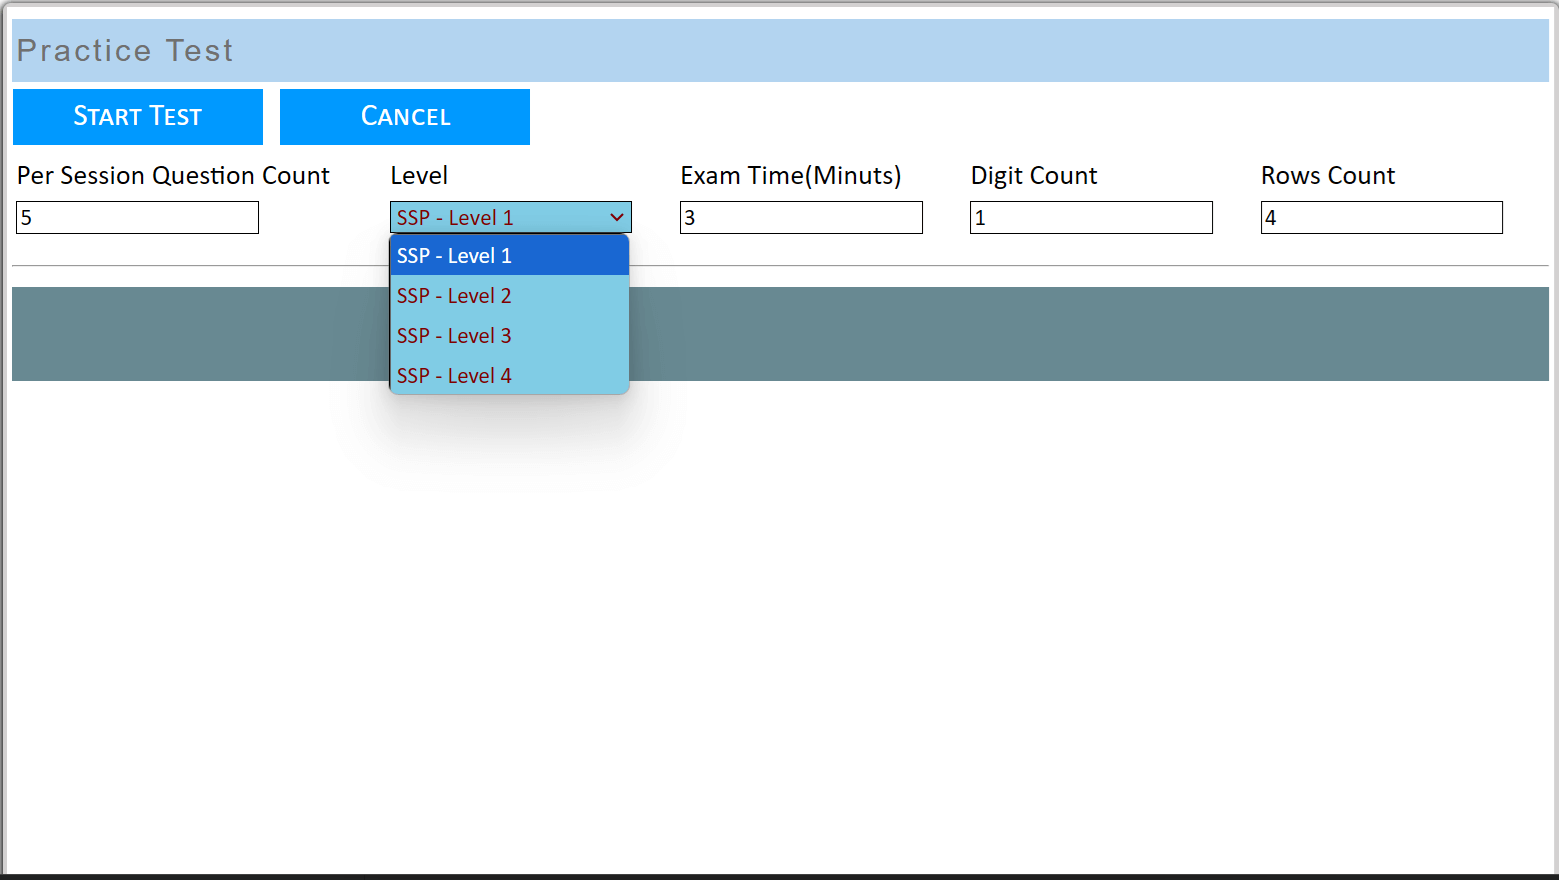Screen dimensions: 1559x880
Task: Click the Rows Count label
Action: point(1328,175)
